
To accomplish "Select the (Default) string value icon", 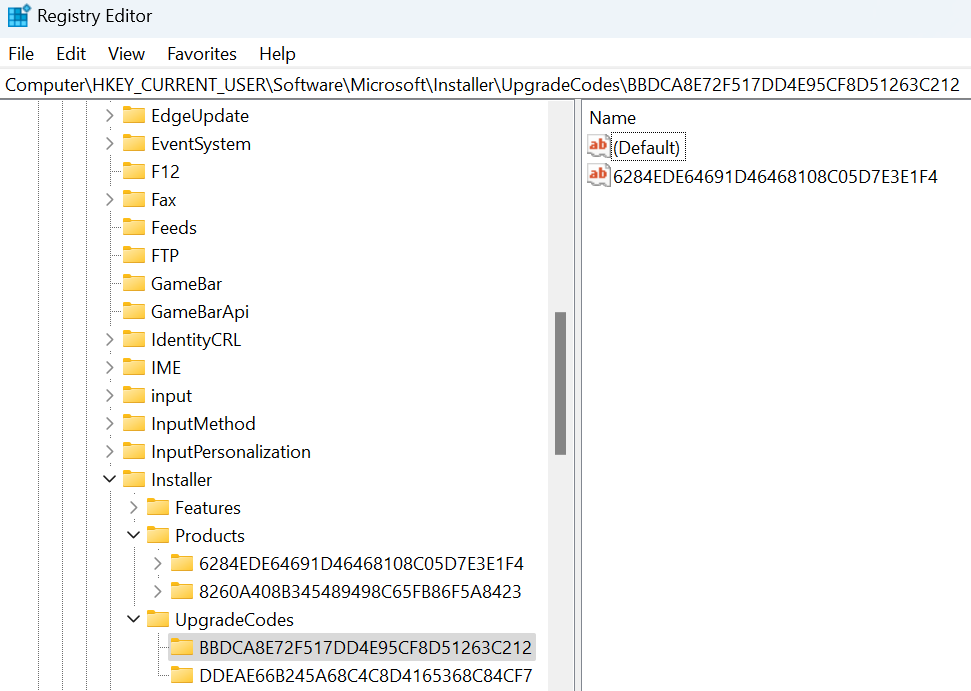I will [x=598, y=147].
